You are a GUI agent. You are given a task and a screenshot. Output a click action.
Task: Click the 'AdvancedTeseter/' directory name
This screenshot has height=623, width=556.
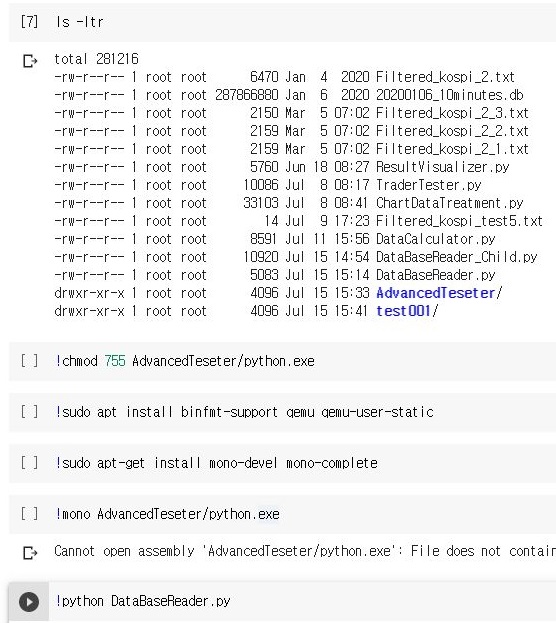(x=439, y=293)
